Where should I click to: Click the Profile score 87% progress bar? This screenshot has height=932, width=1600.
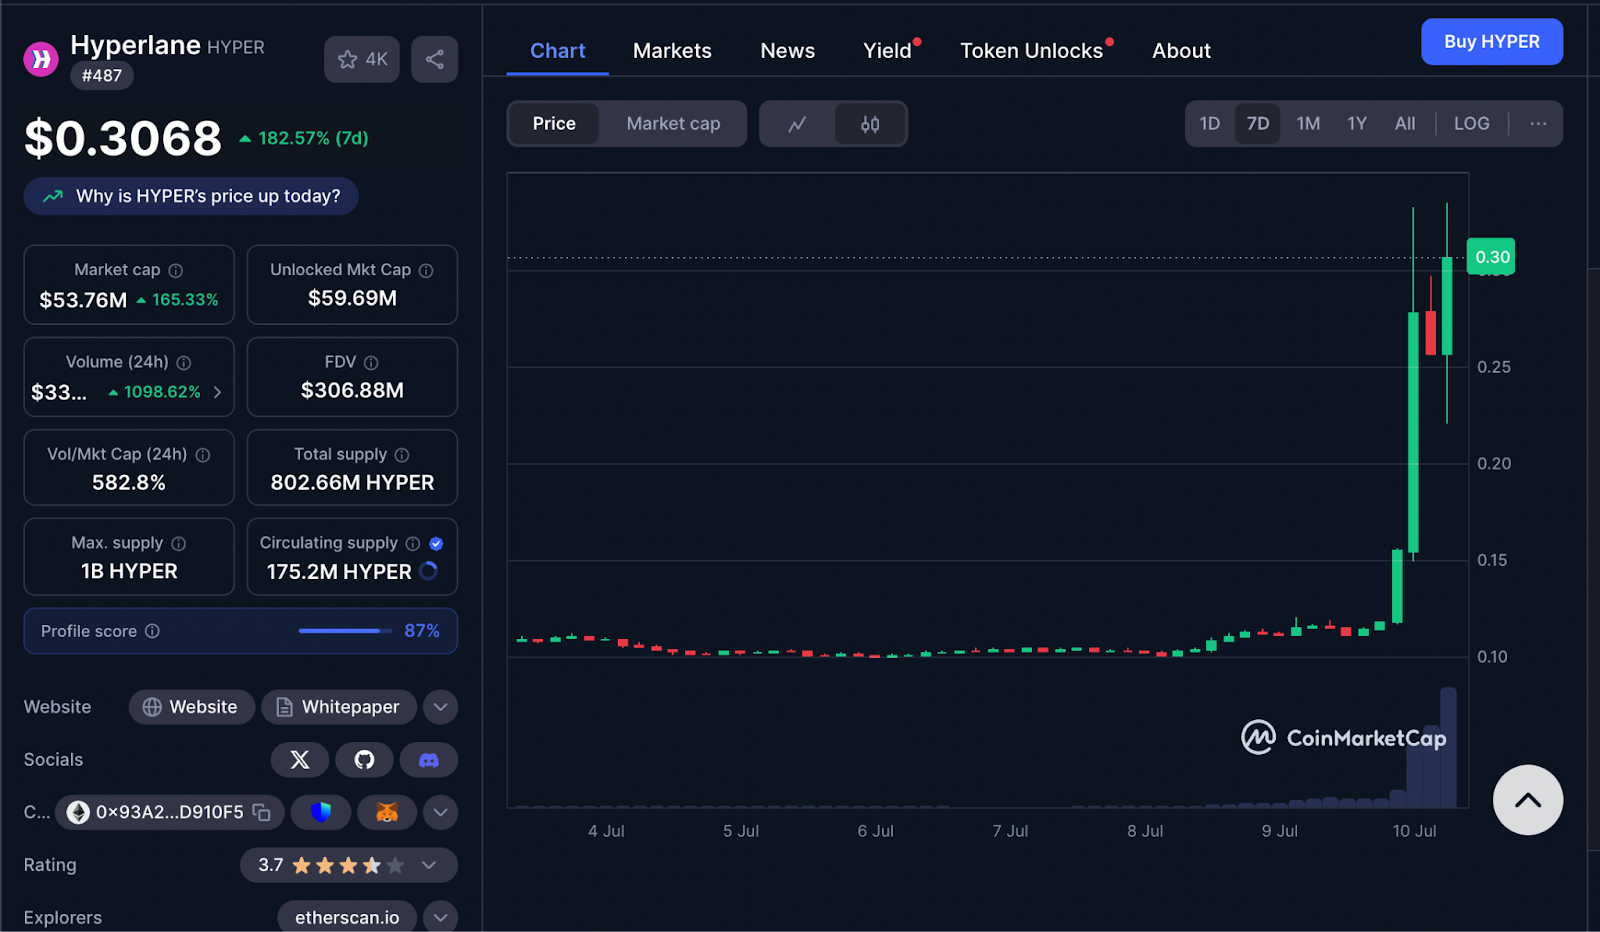[x=345, y=631]
